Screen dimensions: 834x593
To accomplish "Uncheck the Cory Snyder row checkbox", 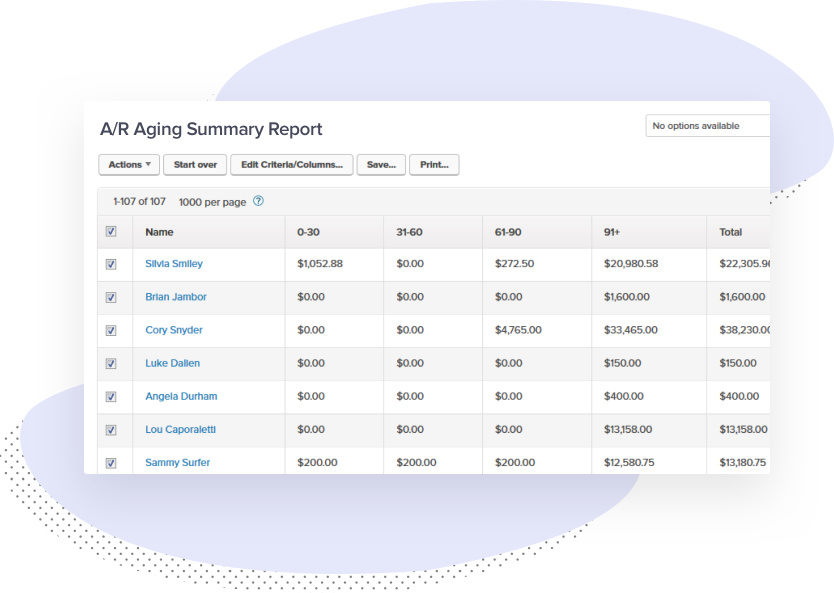I will [x=111, y=330].
